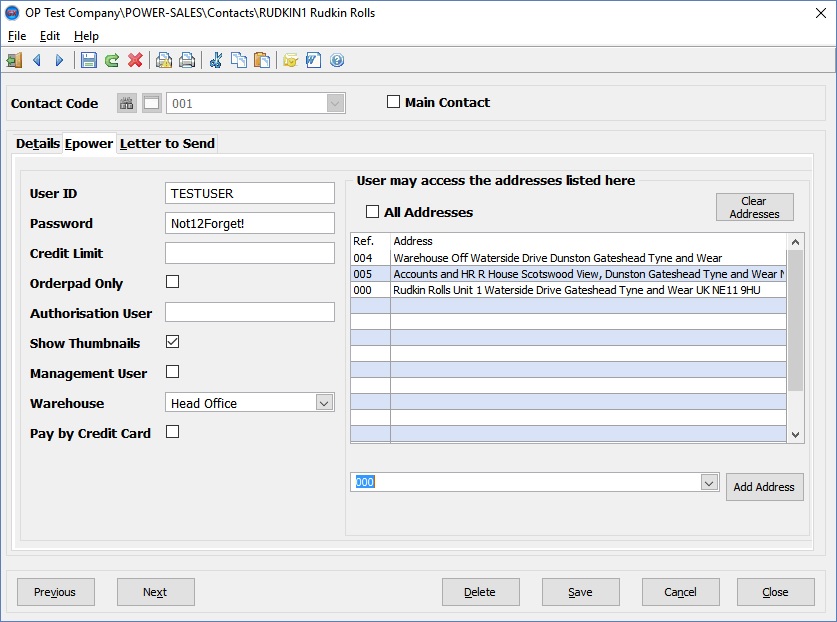Click the save floppy disk toolbar icon
This screenshot has width=837, height=622.
pos(89,61)
